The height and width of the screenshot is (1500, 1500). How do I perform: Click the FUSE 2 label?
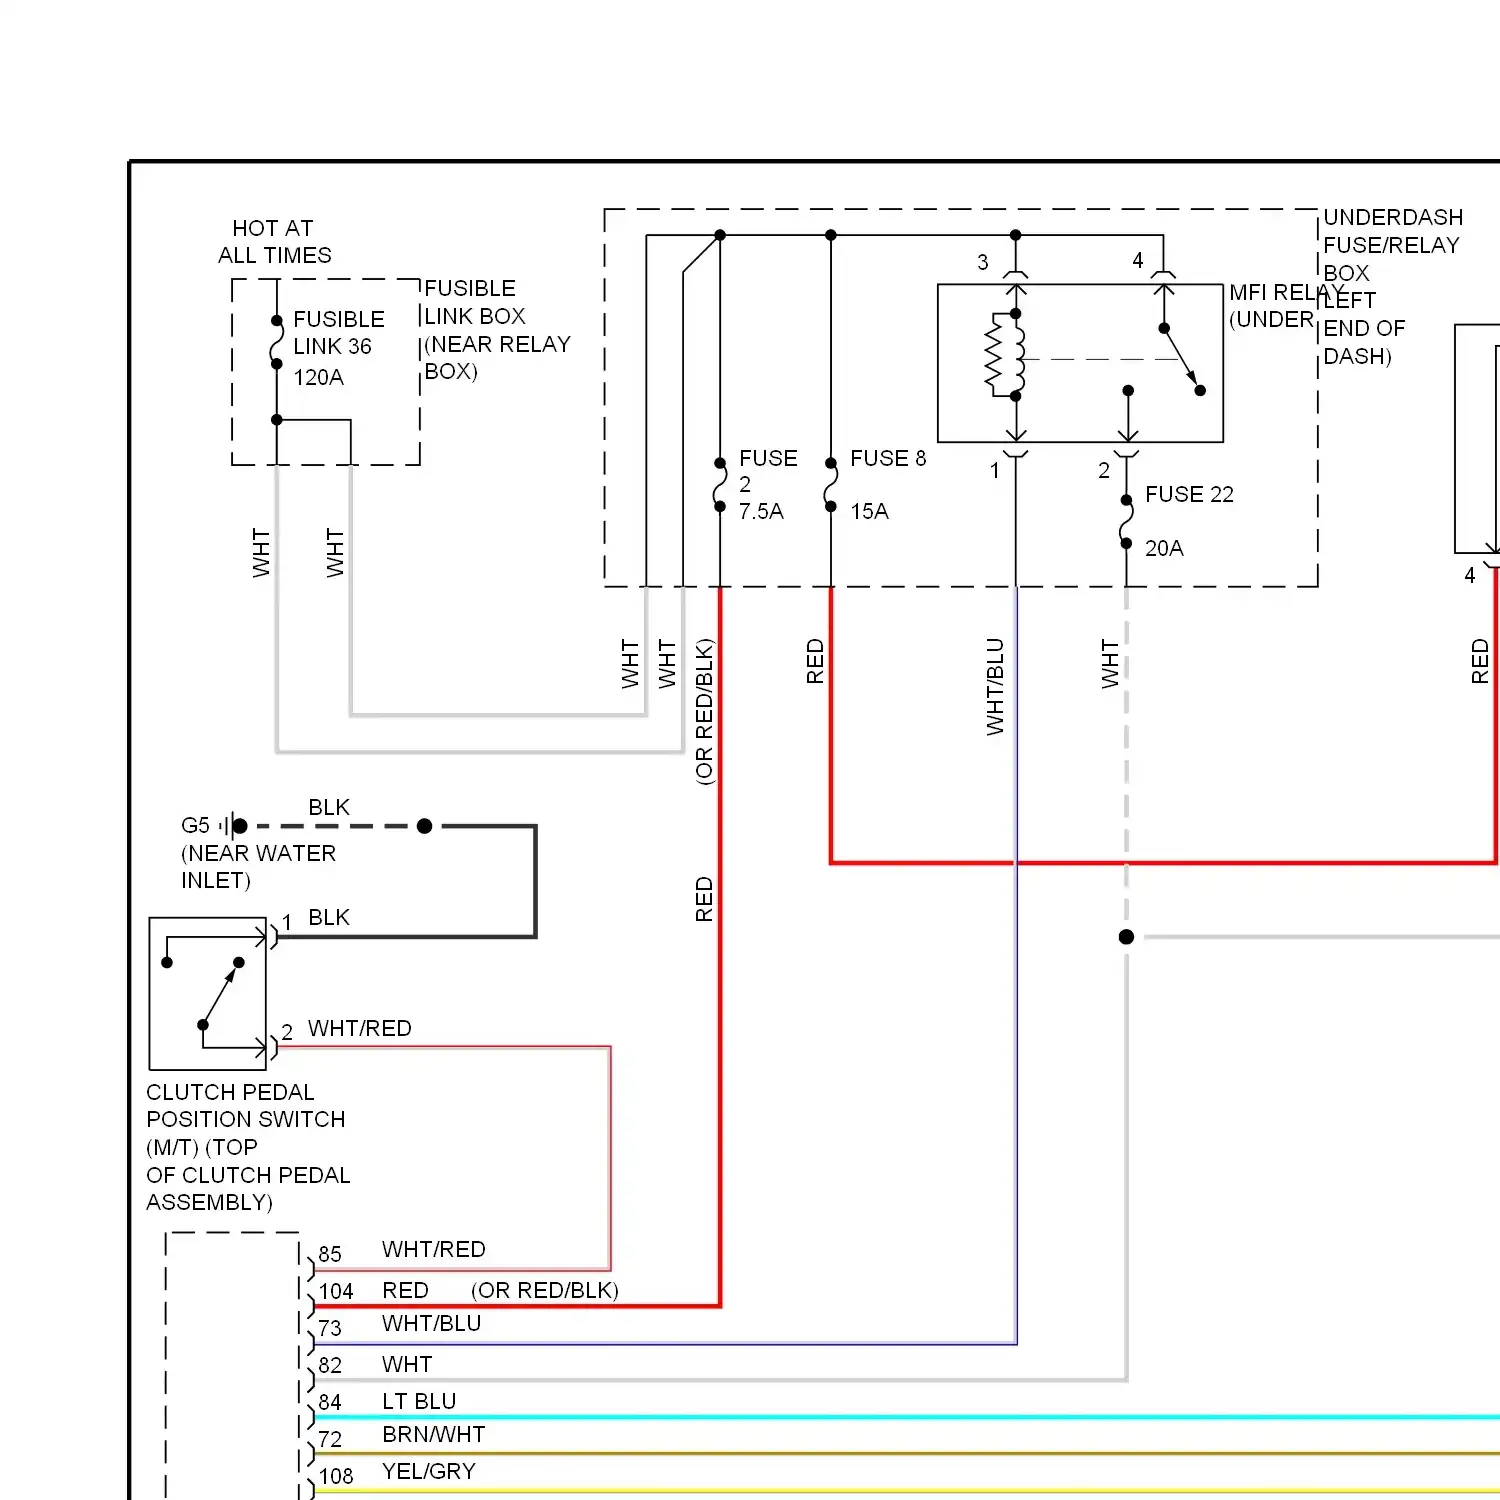coord(768,471)
